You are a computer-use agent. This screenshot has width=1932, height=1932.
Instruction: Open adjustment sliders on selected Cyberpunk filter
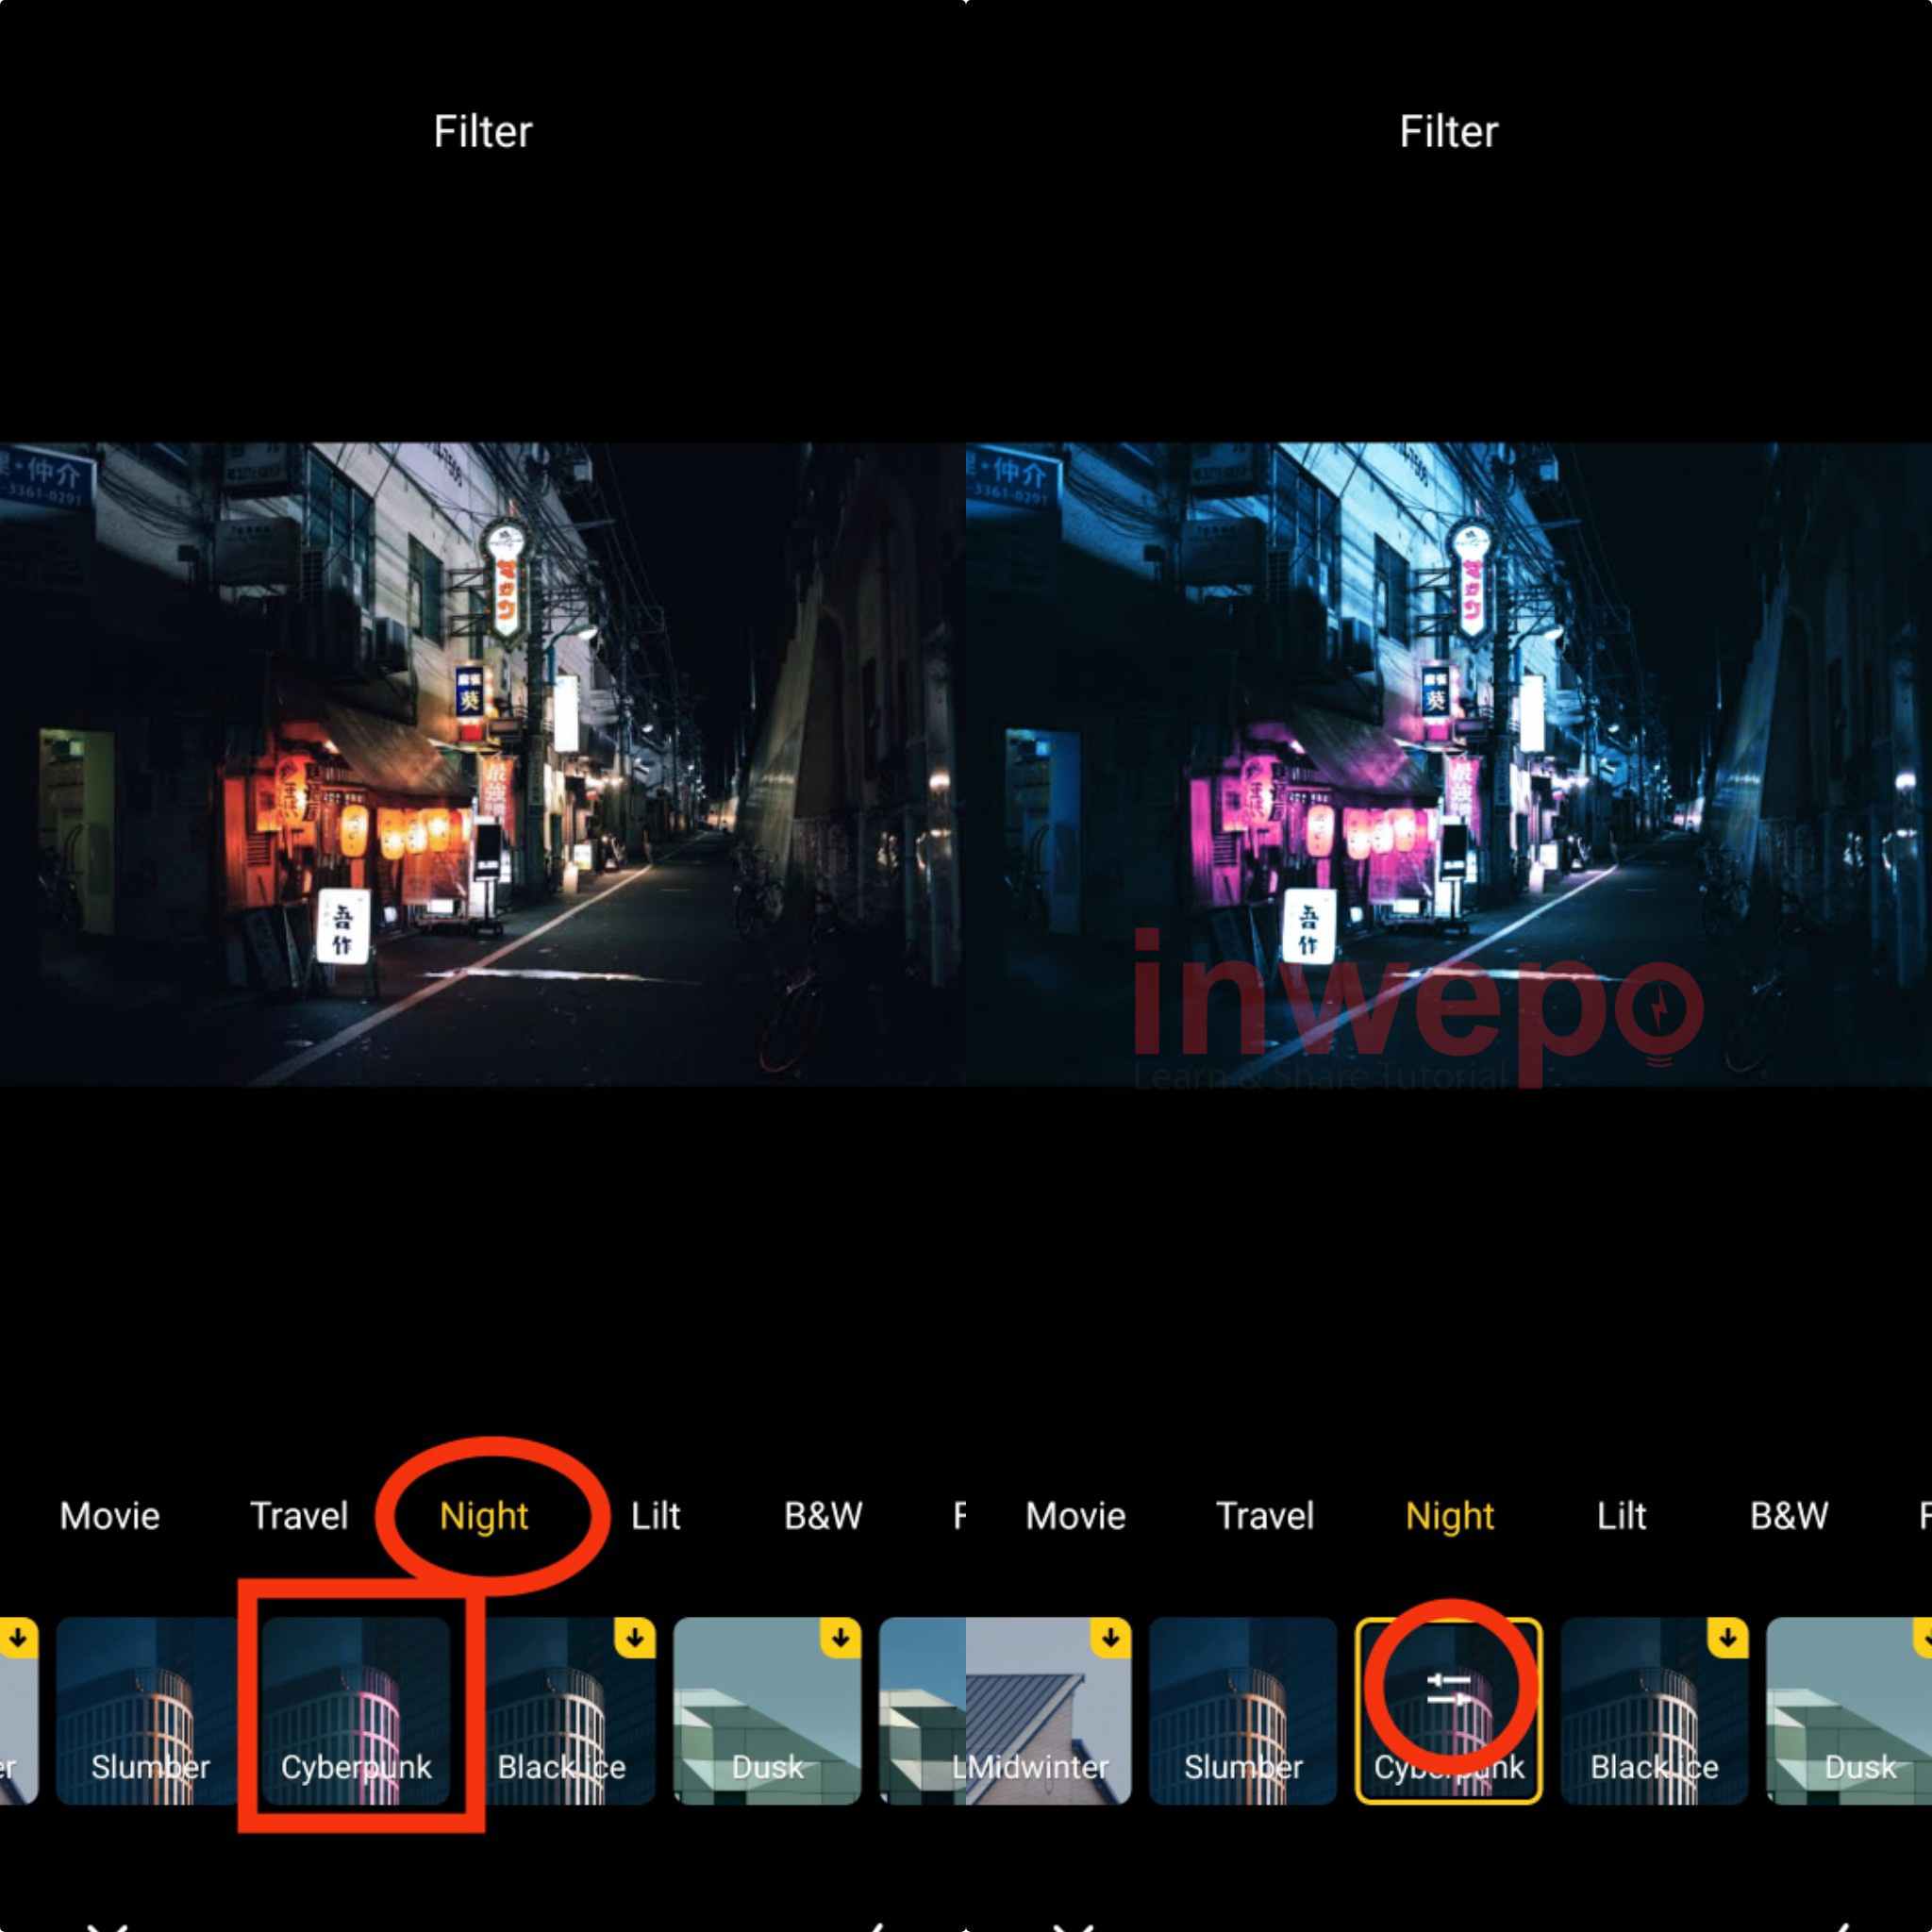point(1448,1690)
